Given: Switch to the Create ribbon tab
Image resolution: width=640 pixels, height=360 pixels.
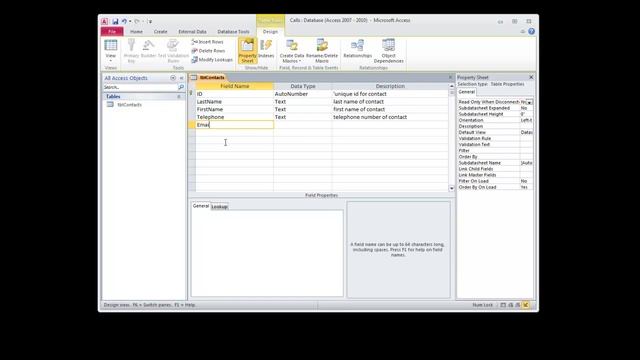Looking at the screenshot, I should tap(160, 31).
